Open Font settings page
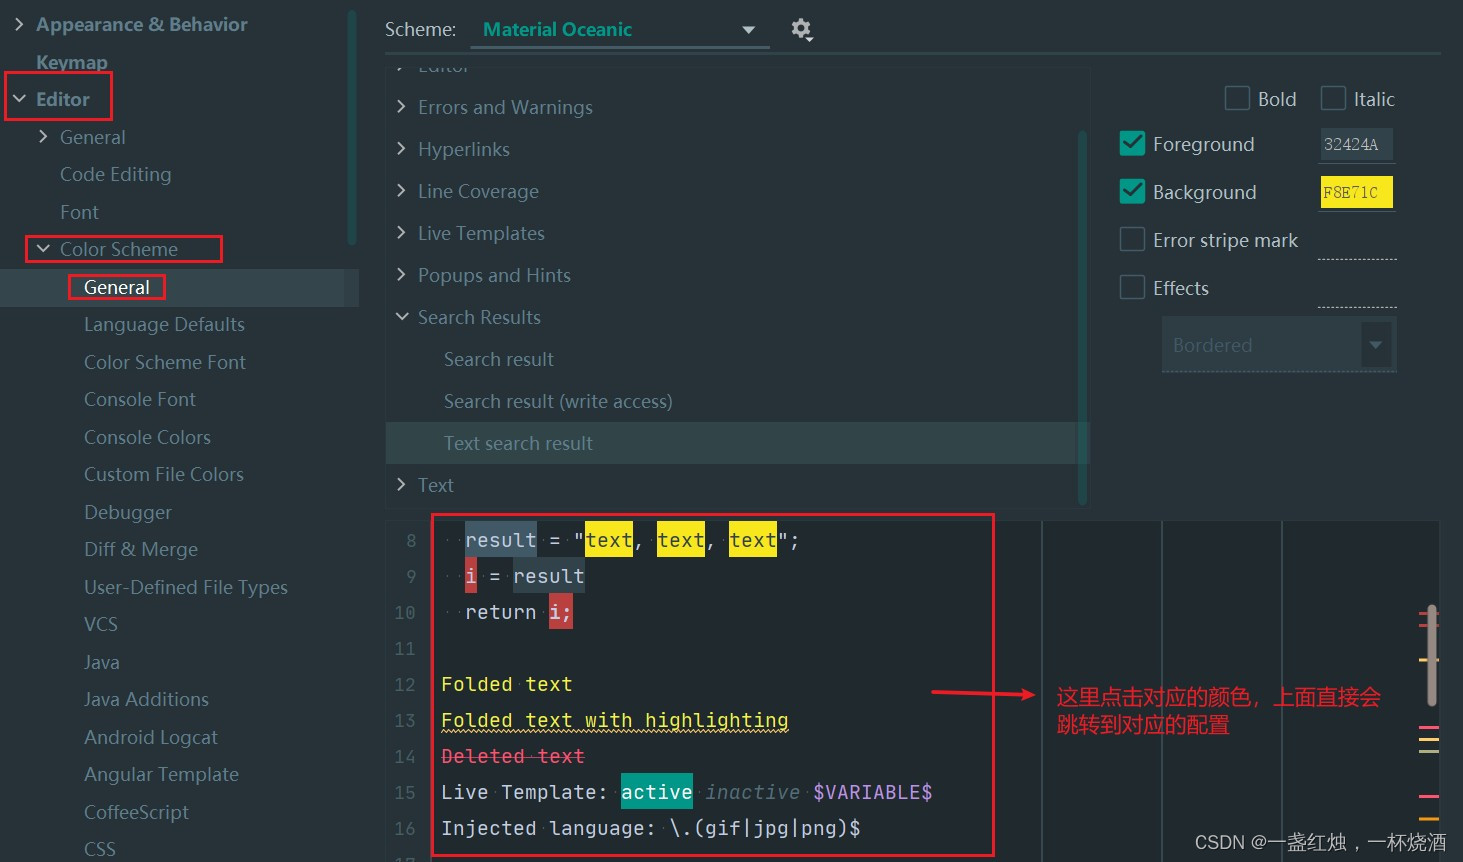 (x=79, y=212)
